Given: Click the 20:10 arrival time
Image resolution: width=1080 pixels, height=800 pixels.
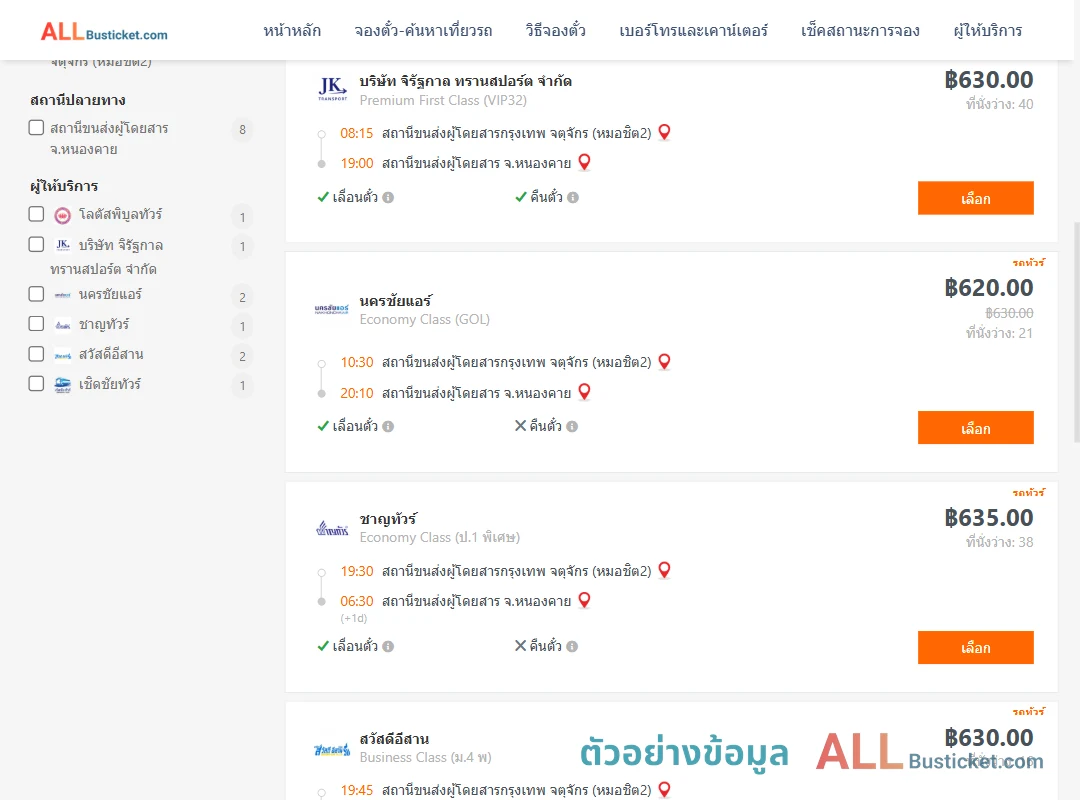Looking at the screenshot, I should [357, 393].
